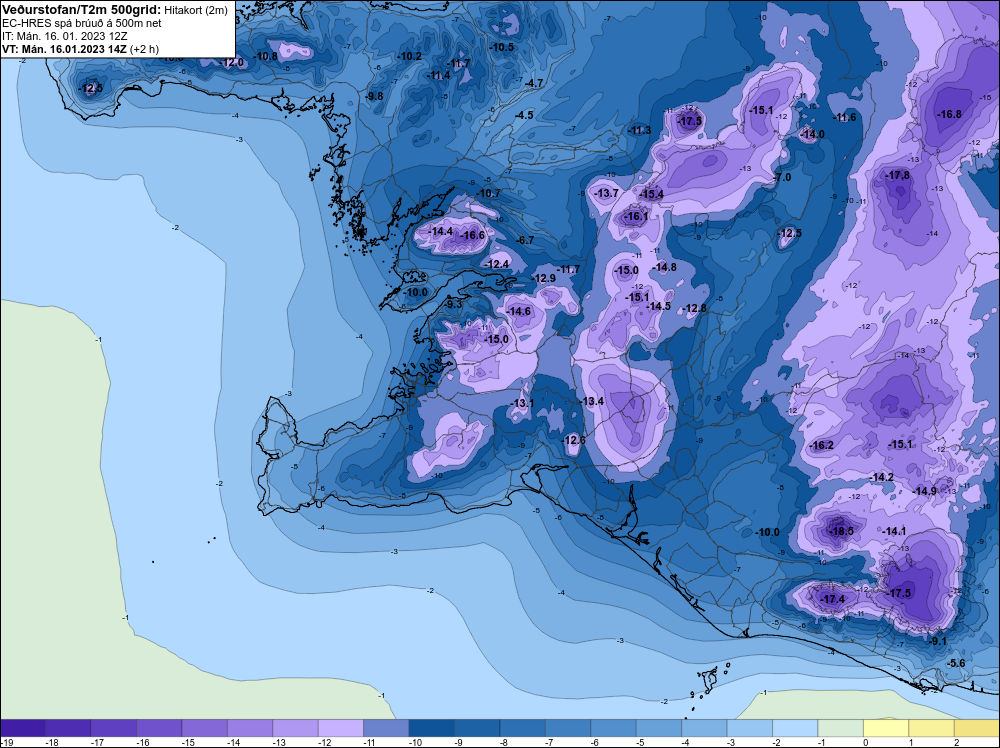Click the '0' label on the legend scale
Screen dimensions: 1000x748
[x=866, y=742]
